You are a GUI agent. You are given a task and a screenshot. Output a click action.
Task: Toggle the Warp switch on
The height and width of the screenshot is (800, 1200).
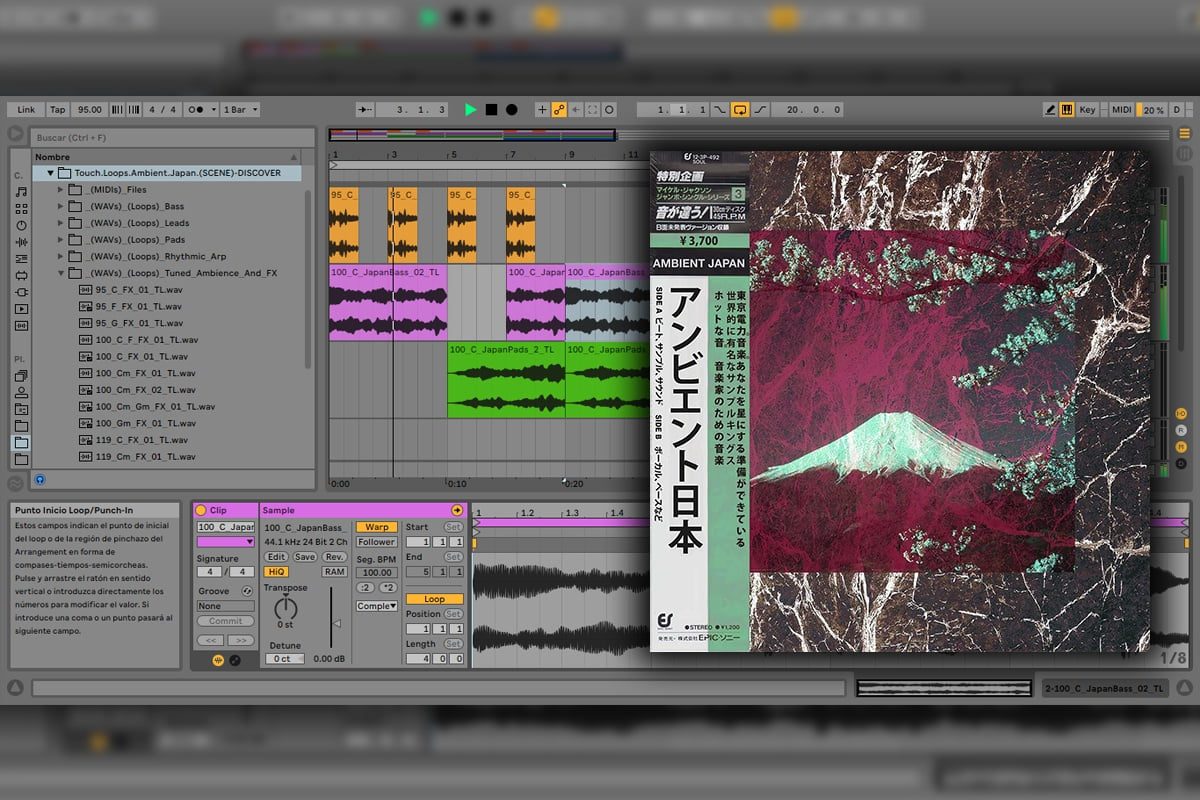pyautogui.click(x=377, y=527)
